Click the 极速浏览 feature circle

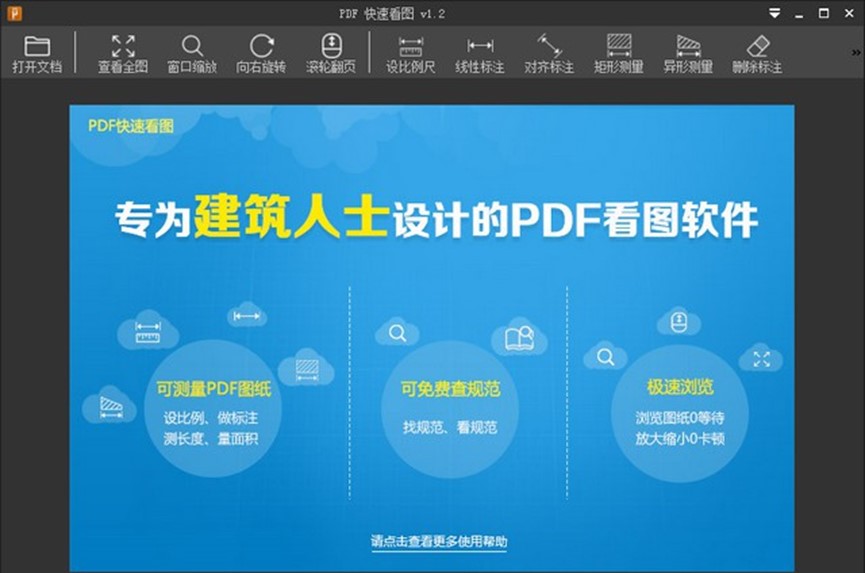(680, 414)
